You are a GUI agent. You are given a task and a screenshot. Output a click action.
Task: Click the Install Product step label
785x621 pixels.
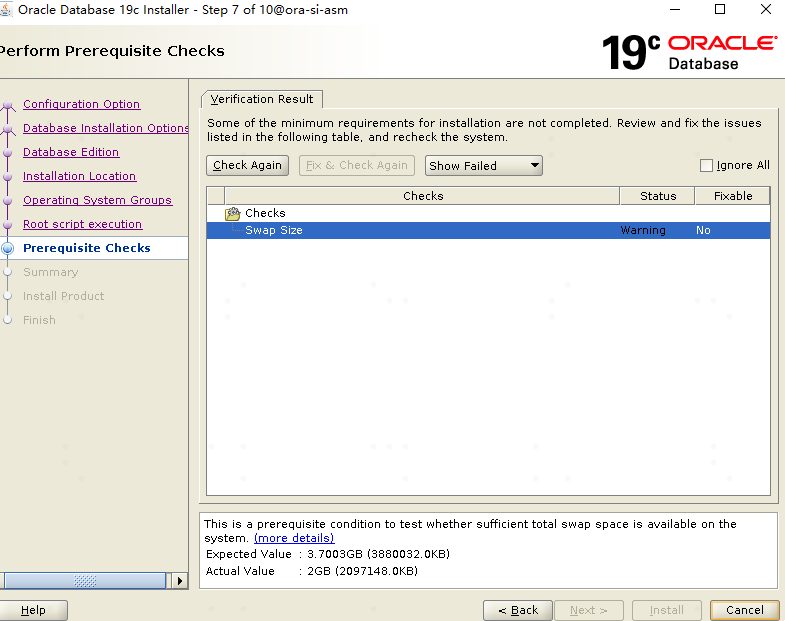(64, 296)
